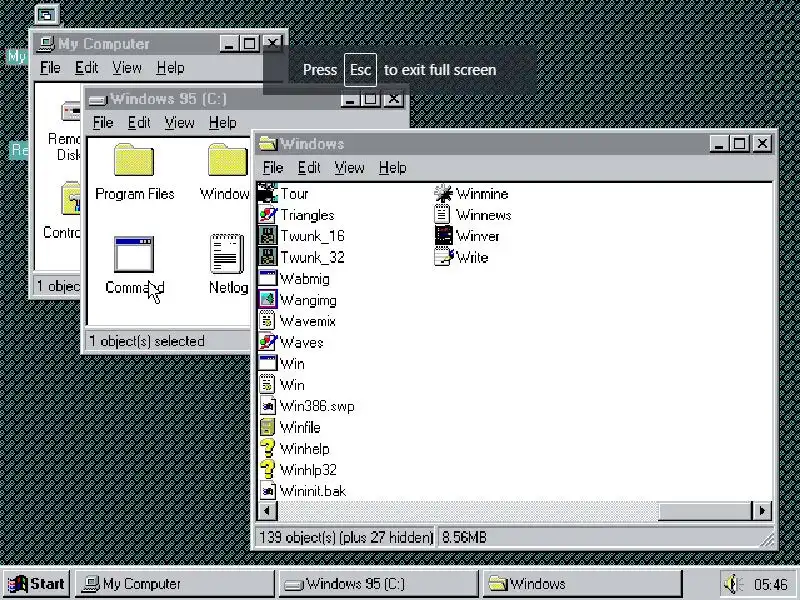The width and height of the screenshot is (800, 600).
Task: Click the Windows folder title bar icon
Action: click(267, 143)
